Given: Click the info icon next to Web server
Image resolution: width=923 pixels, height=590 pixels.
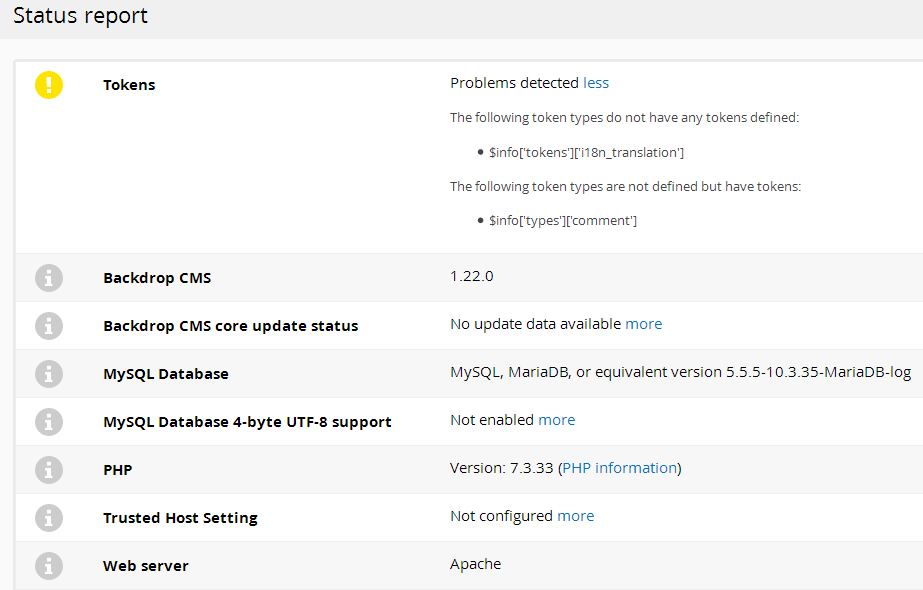Looking at the screenshot, I should [49, 566].
